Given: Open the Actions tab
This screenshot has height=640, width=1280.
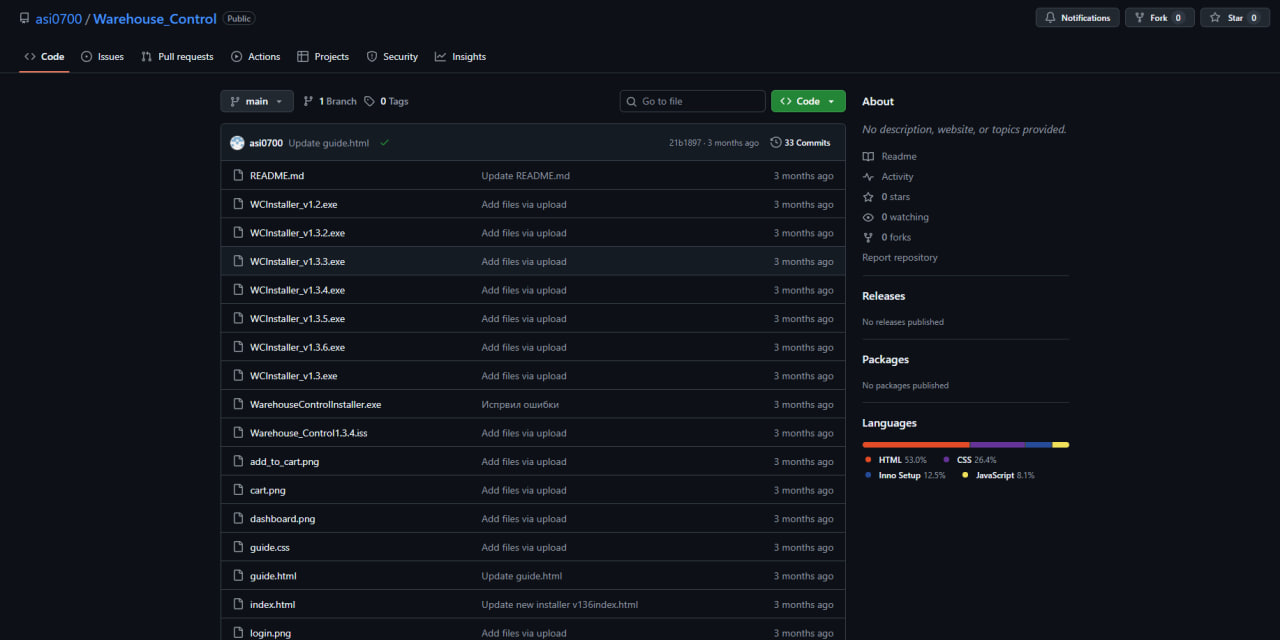Looking at the screenshot, I should coord(255,57).
